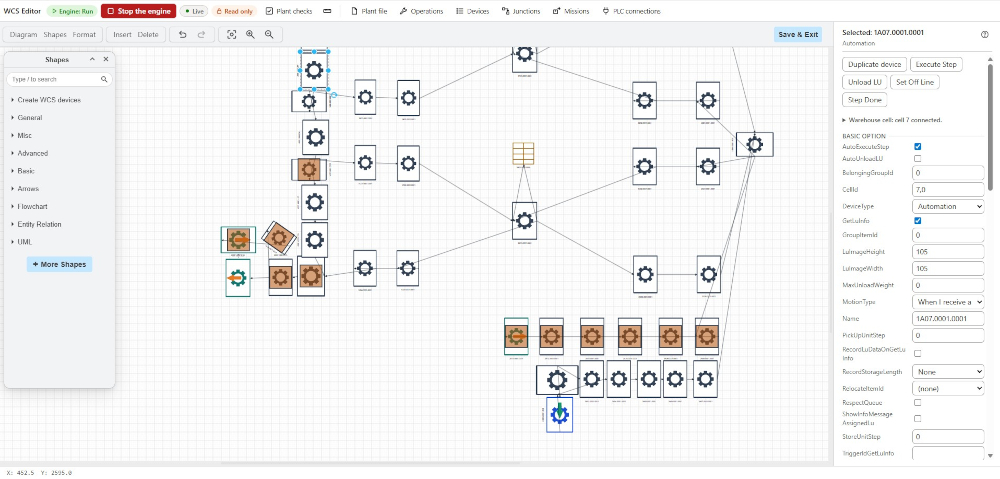The width and height of the screenshot is (1000, 479).
Task: Open the RelocateItemId dropdown
Action: (x=948, y=388)
